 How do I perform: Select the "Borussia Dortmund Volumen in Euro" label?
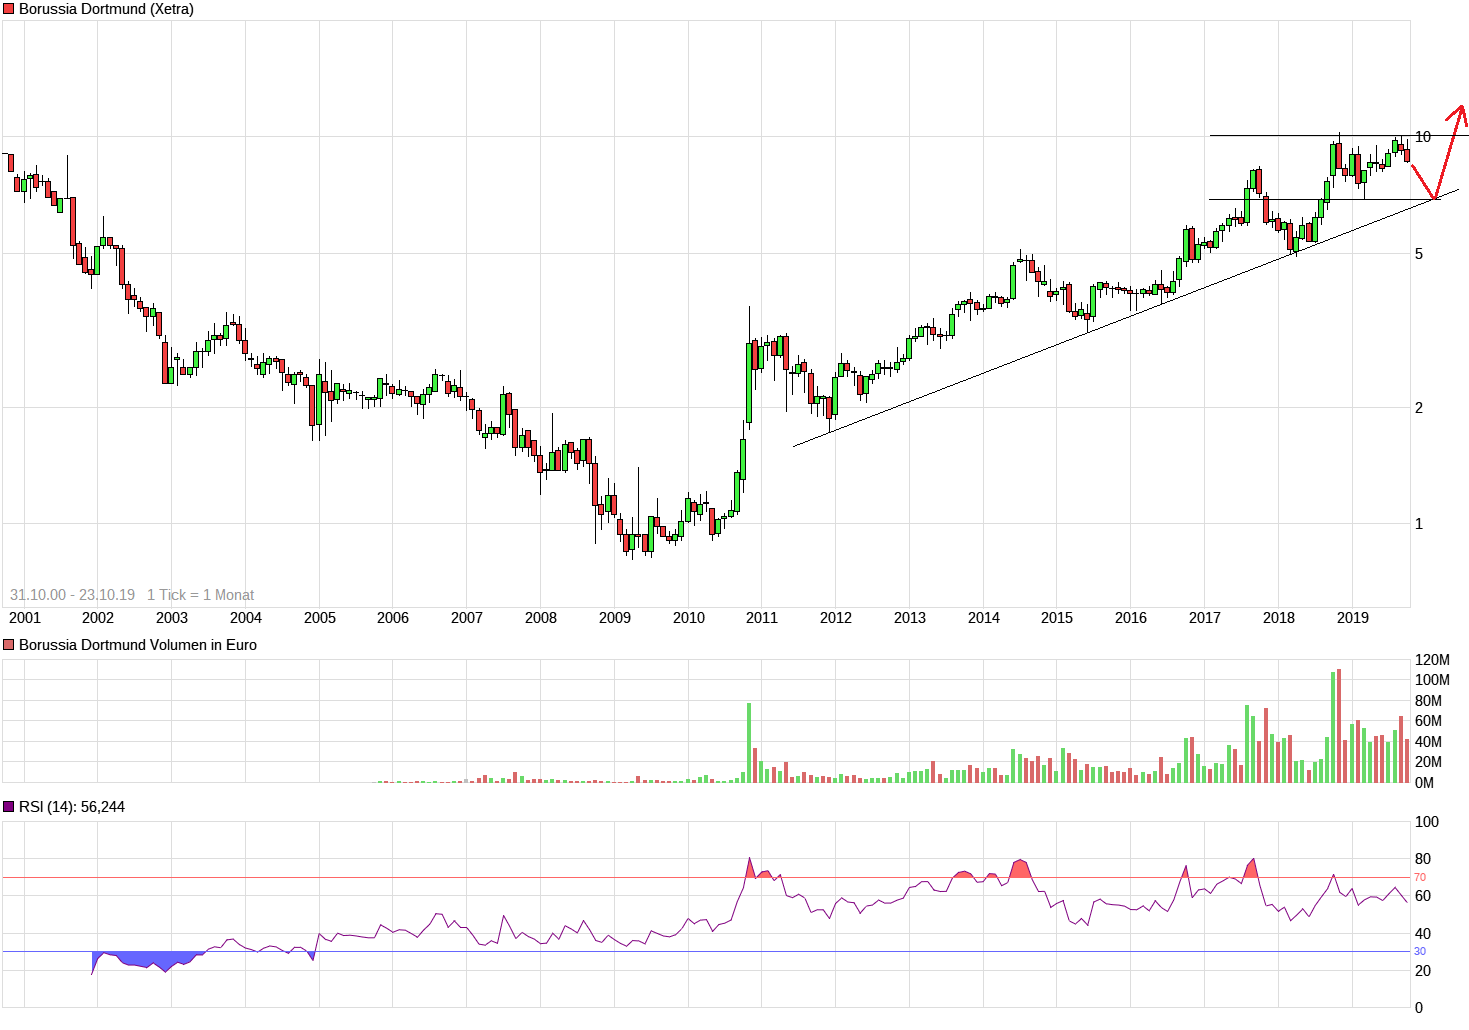coord(138,645)
